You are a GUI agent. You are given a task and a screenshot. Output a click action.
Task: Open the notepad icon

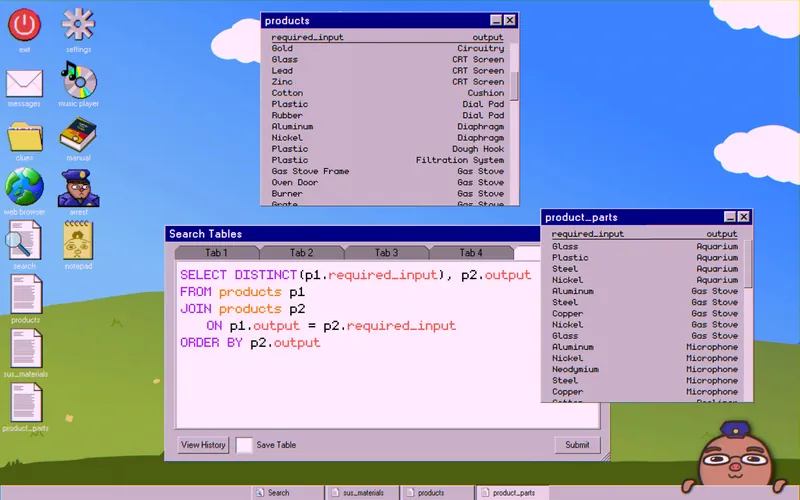[78, 240]
